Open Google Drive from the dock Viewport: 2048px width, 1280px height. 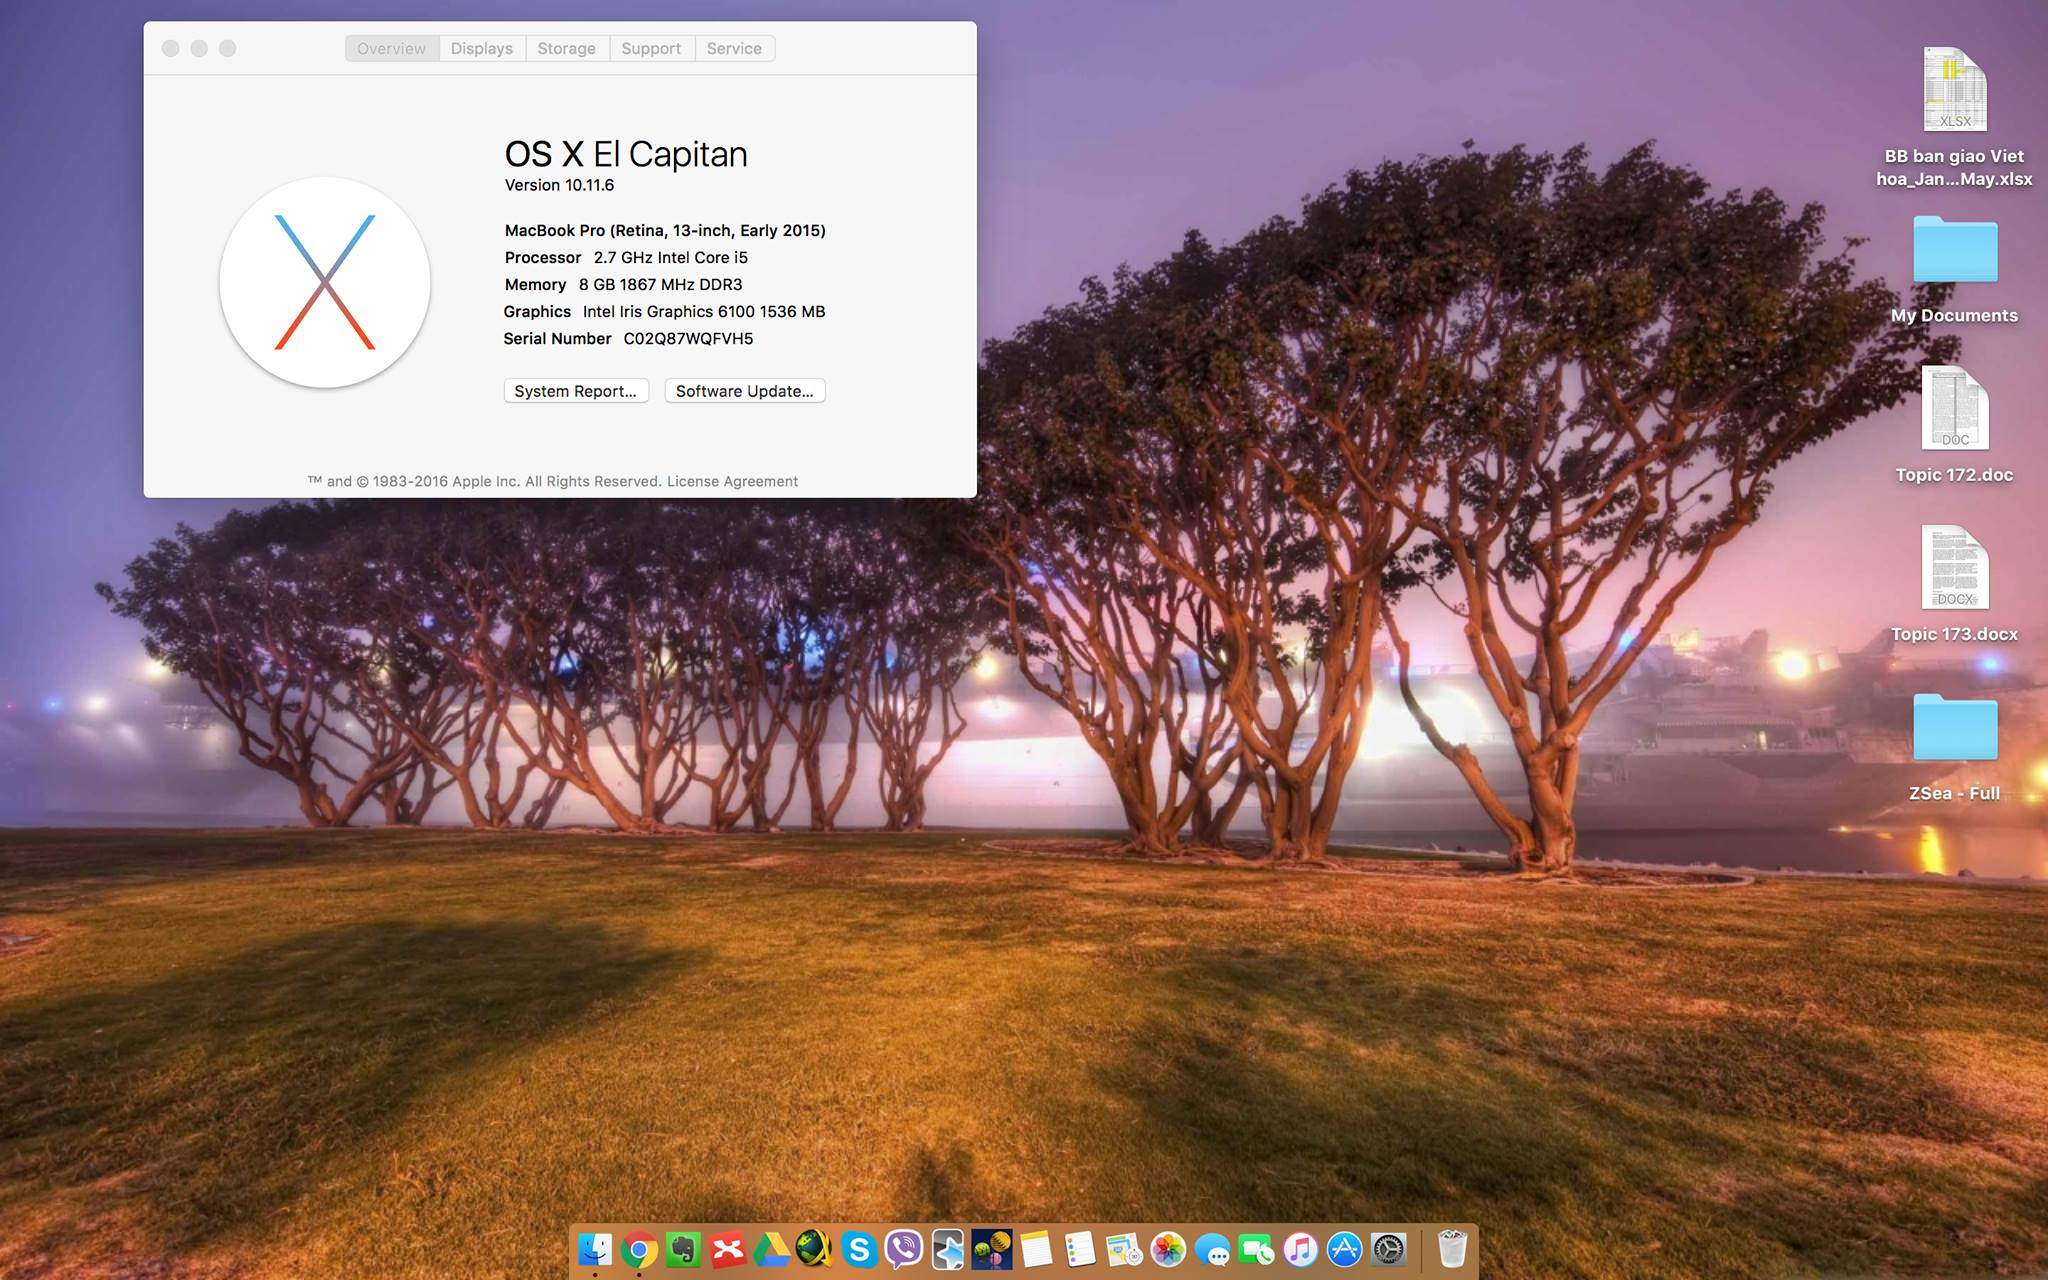tap(771, 1249)
